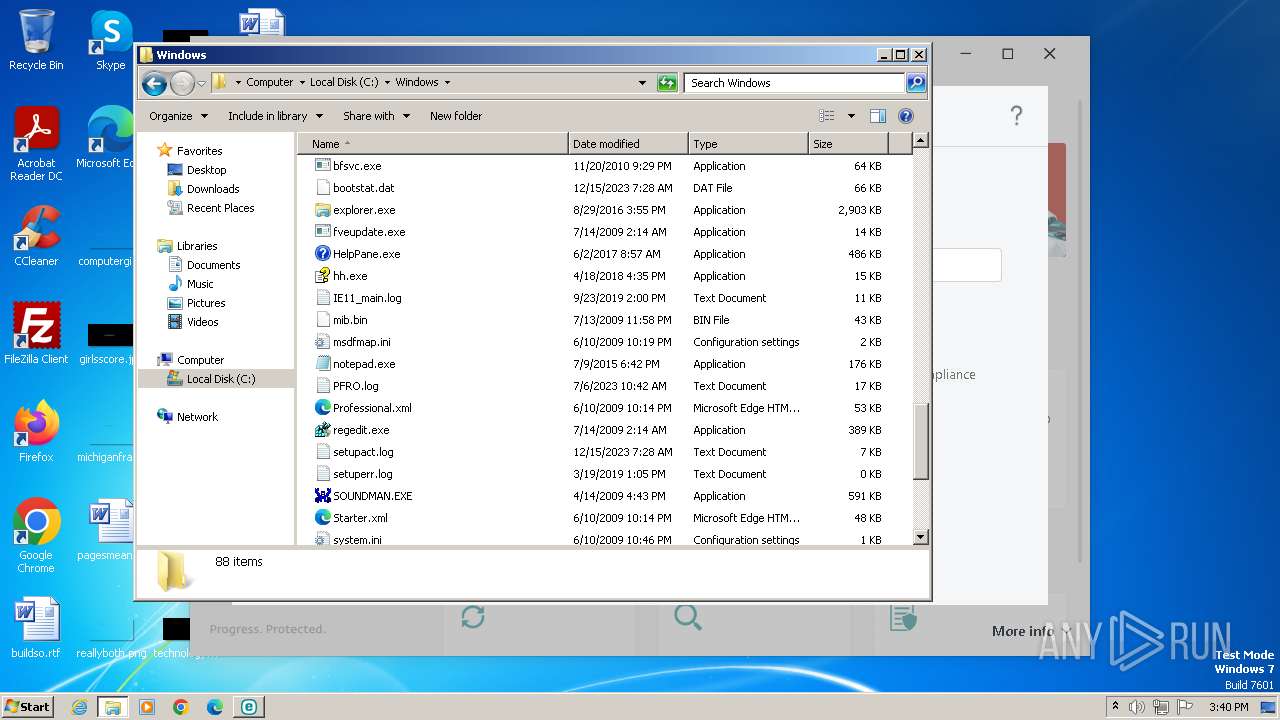Image resolution: width=1280 pixels, height=720 pixels.
Task: Open the Share with menu
Action: tap(376, 116)
